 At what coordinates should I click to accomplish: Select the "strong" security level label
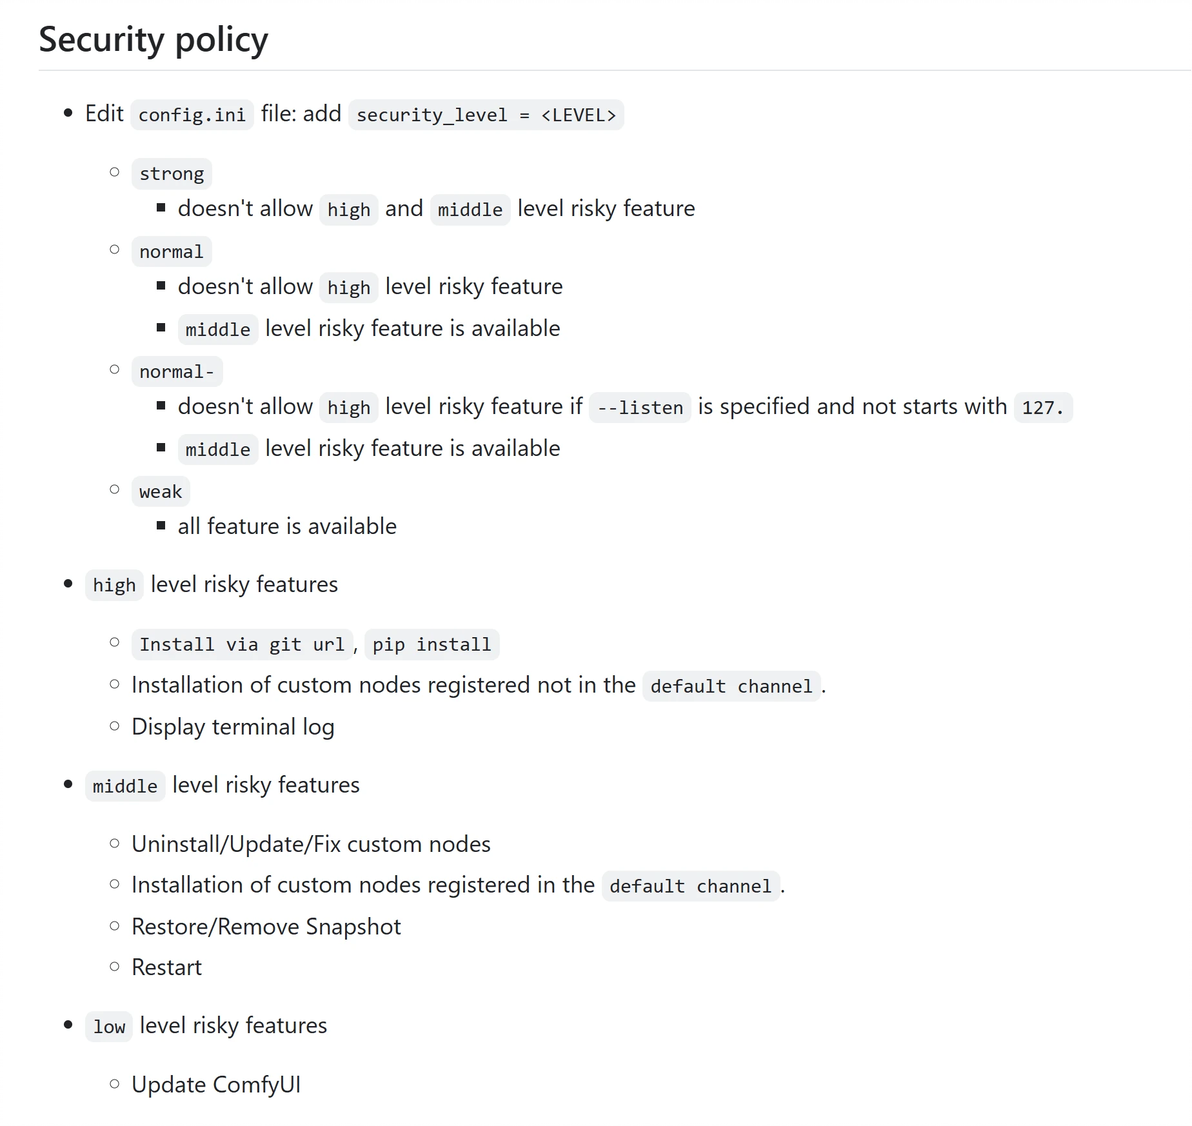click(171, 174)
